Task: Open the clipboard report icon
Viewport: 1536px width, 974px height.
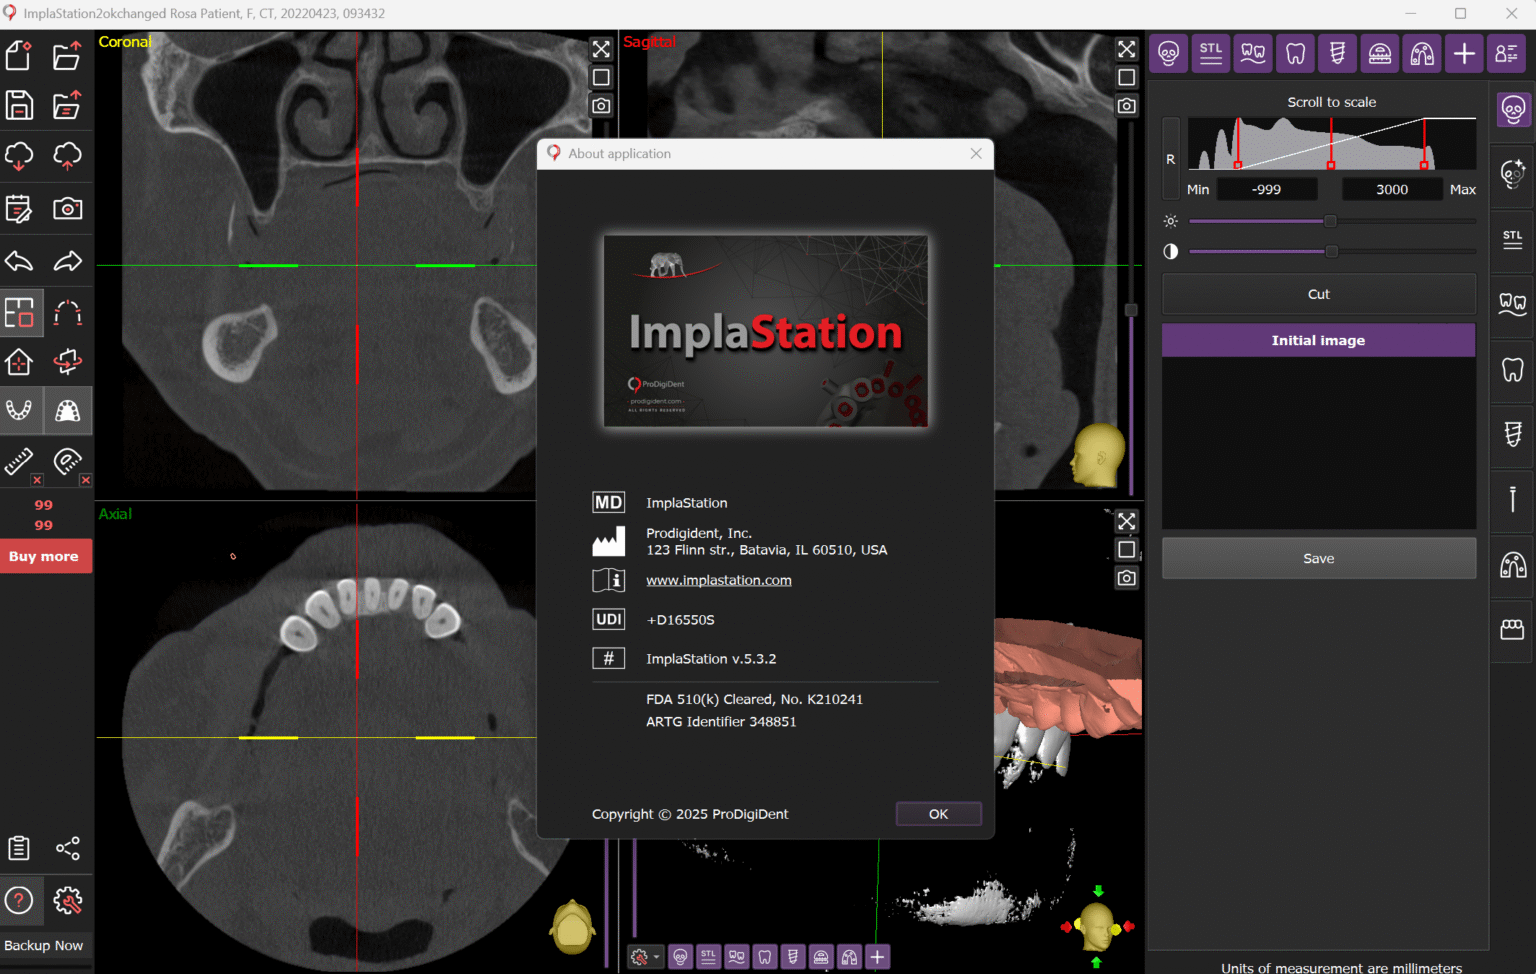Action: coord(19,848)
